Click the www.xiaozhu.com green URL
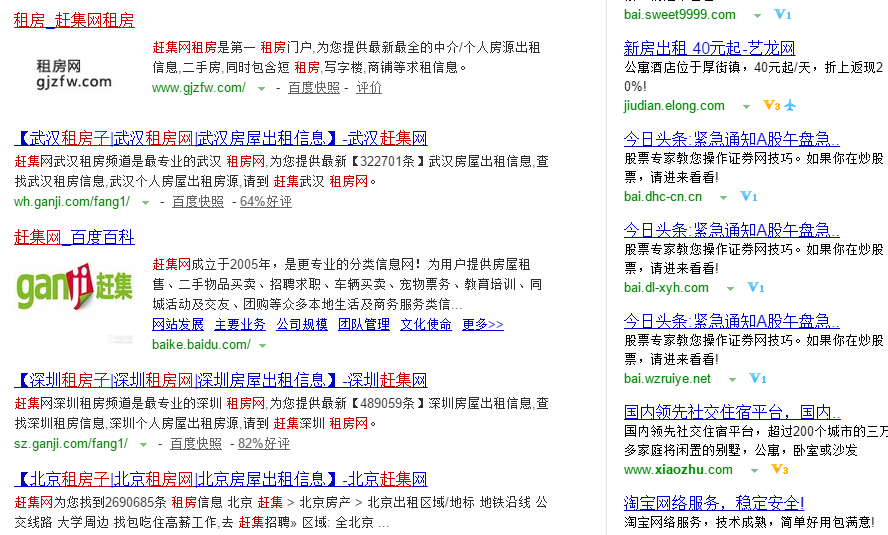888x535 pixels. coord(678,469)
